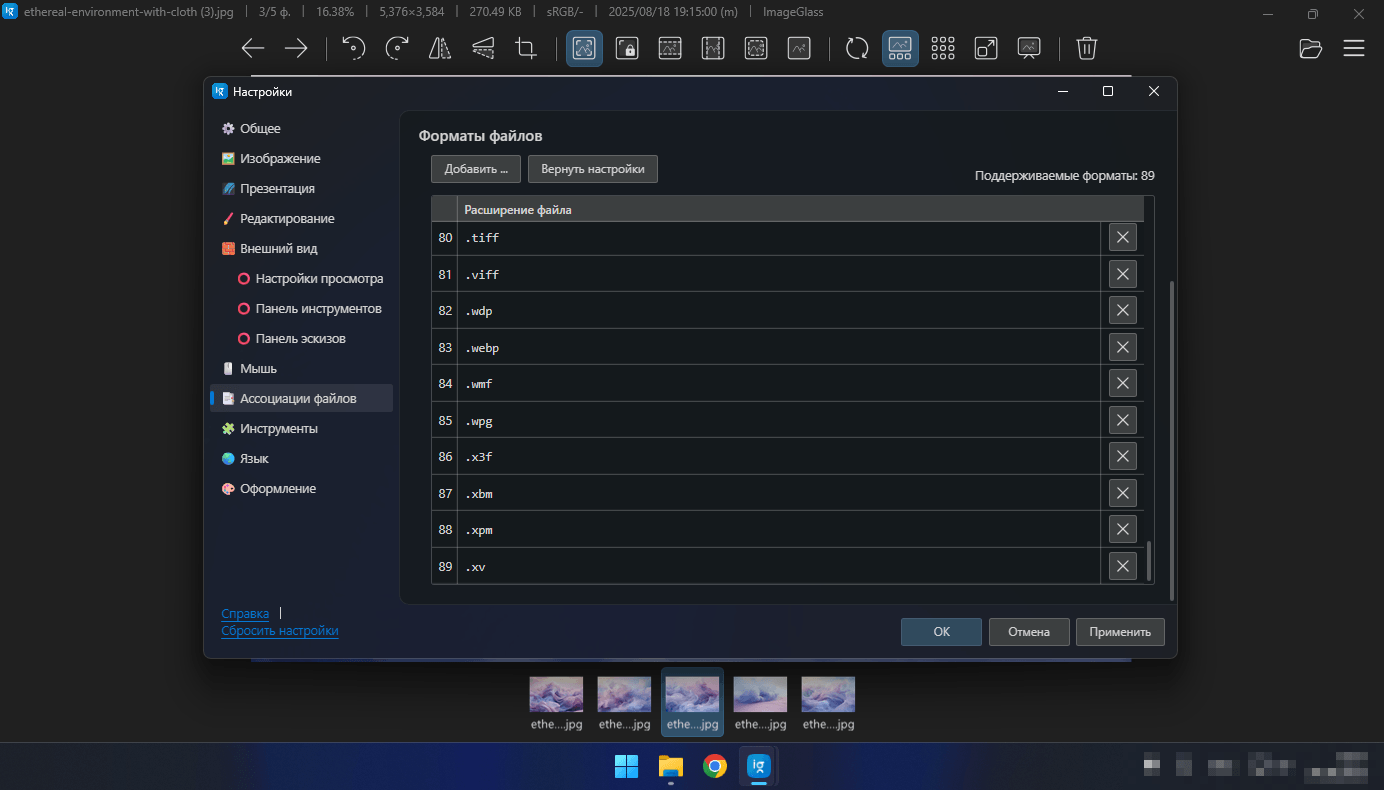Open the Общее settings section

click(301, 129)
